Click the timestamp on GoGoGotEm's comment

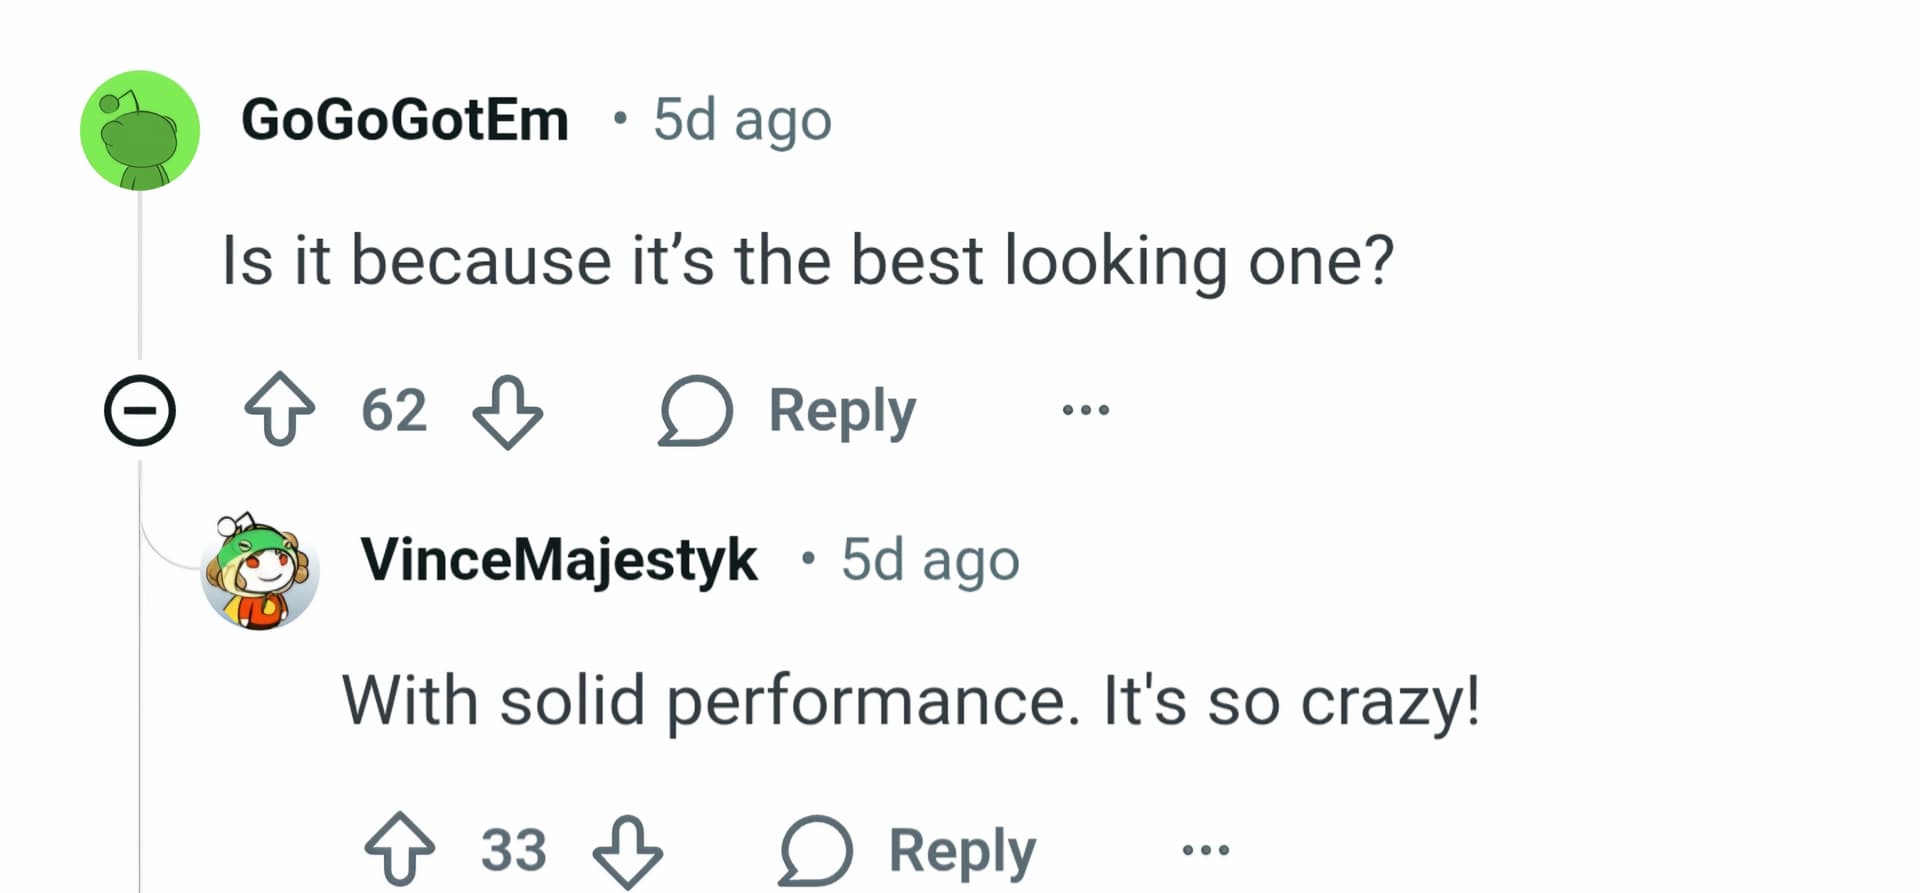[742, 120]
